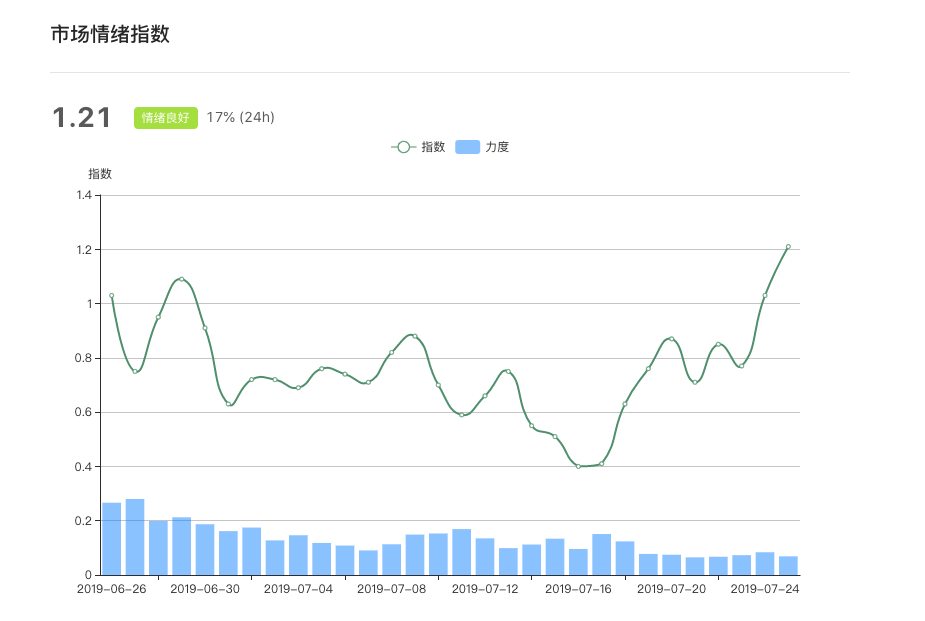Image resolution: width=925 pixels, height=621 pixels.
Task: Click the first blue bar on the left
Action: pos(111,539)
